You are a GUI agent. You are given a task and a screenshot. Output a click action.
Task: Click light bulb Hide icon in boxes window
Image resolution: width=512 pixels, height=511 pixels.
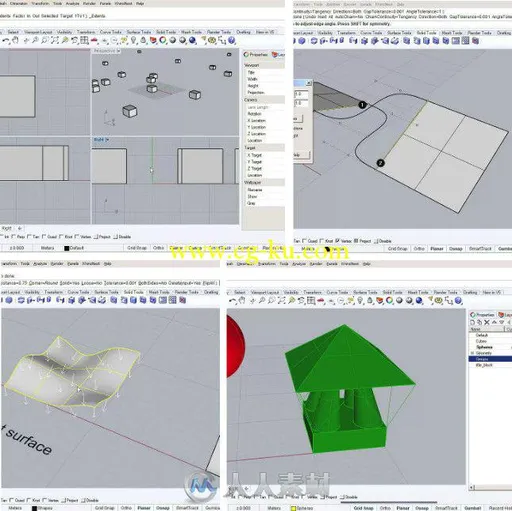click(x=134, y=41)
